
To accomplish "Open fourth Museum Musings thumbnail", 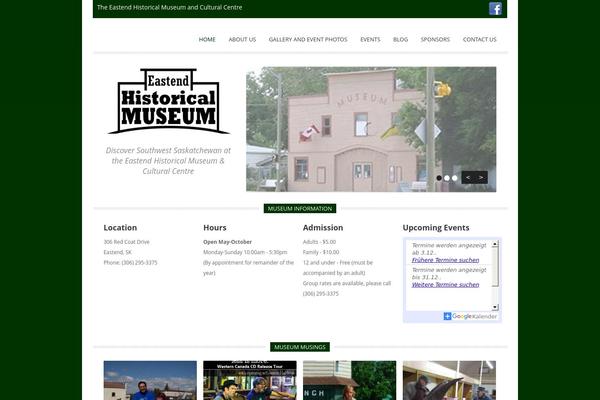I will click(x=449, y=380).
